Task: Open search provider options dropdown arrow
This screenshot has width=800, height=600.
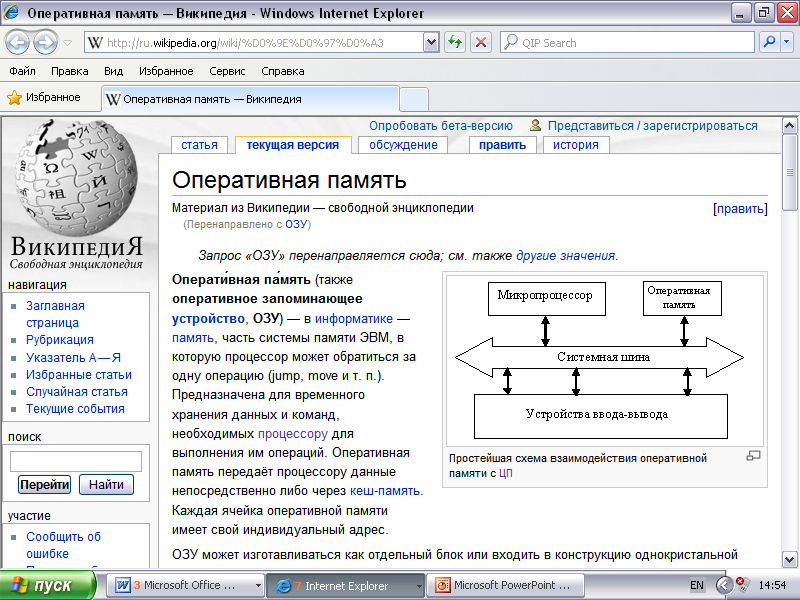Action: click(x=787, y=42)
